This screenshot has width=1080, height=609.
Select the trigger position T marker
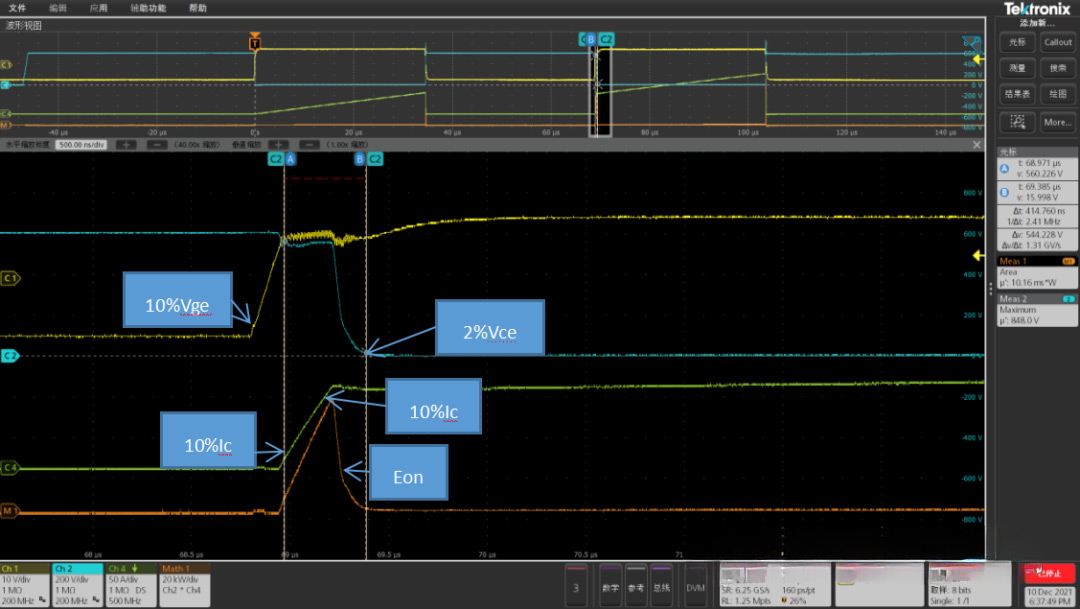[x=254, y=44]
